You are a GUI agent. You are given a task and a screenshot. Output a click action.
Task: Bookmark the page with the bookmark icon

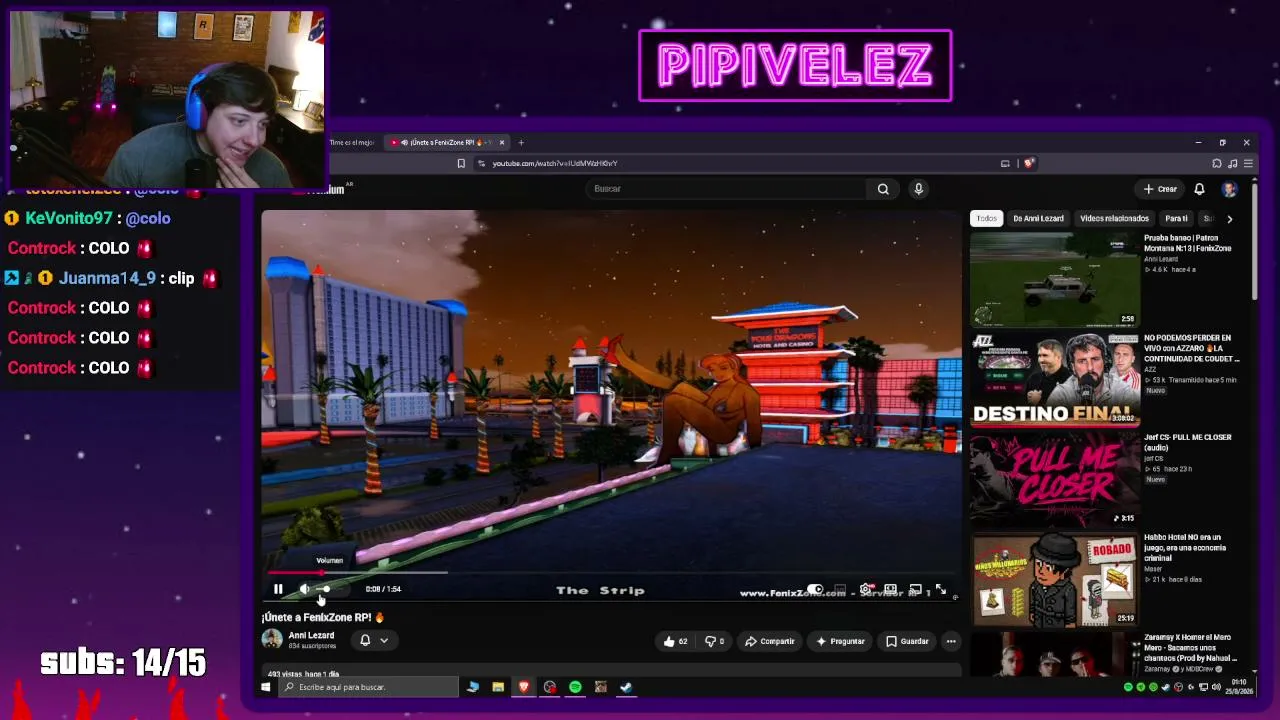tap(461, 163)
